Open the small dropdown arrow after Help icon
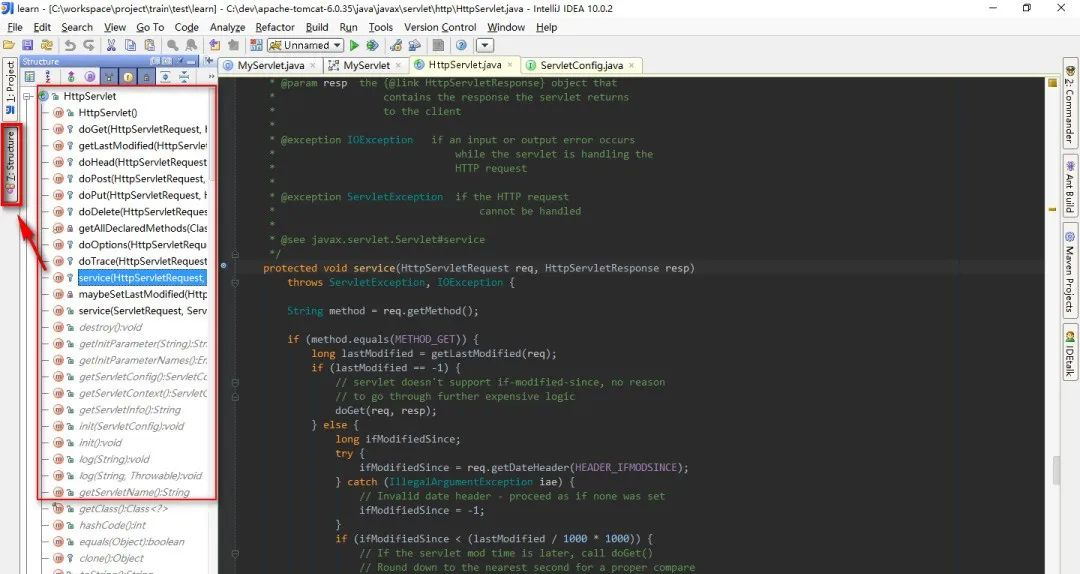Image resolution: width=1080 pixels, height=574 pixels. tap(485, 45)
